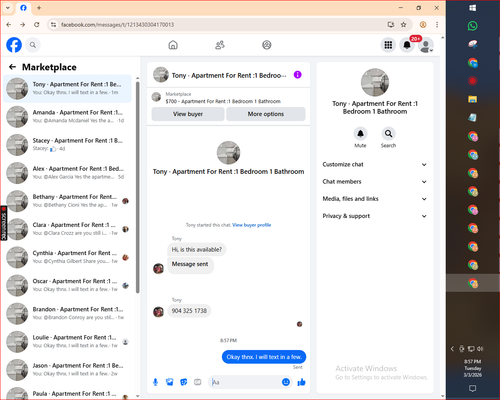Click Tony's avatar beside the phone number
This screenshot has width=500, height=400.
click(158, 312)
